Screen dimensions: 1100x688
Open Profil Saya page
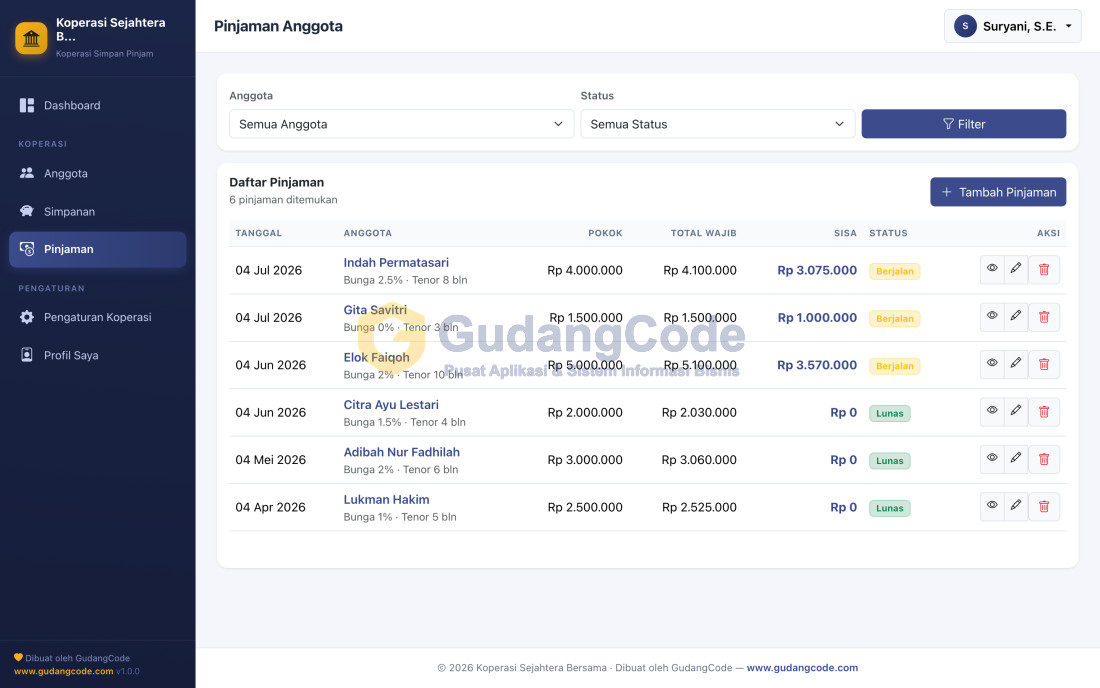[x=98, y=355]
